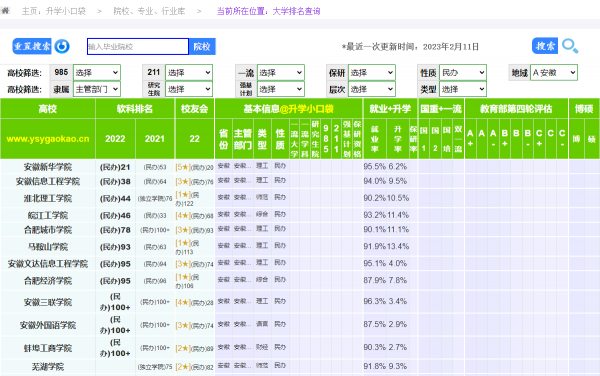This screenshot has height=376, width=600.
Task: Select 安徽新华学院 row name
Action: [48, 167]
